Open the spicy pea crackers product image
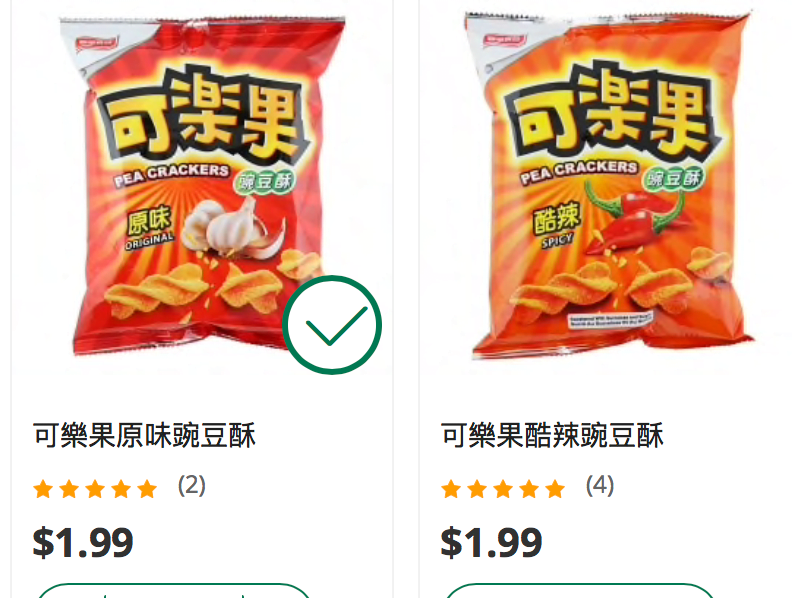 (x=610, y=186)
